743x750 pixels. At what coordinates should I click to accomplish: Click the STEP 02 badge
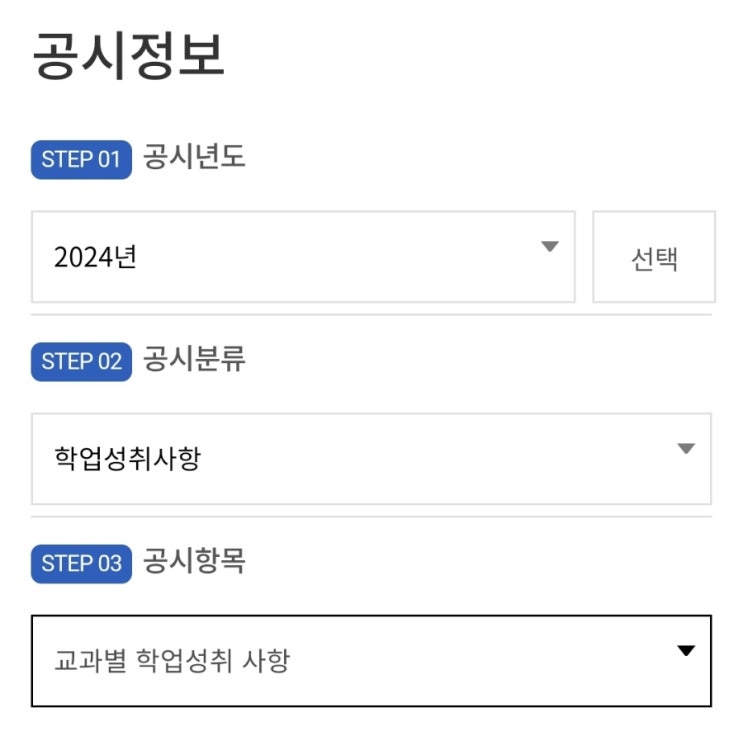point(81,361)
